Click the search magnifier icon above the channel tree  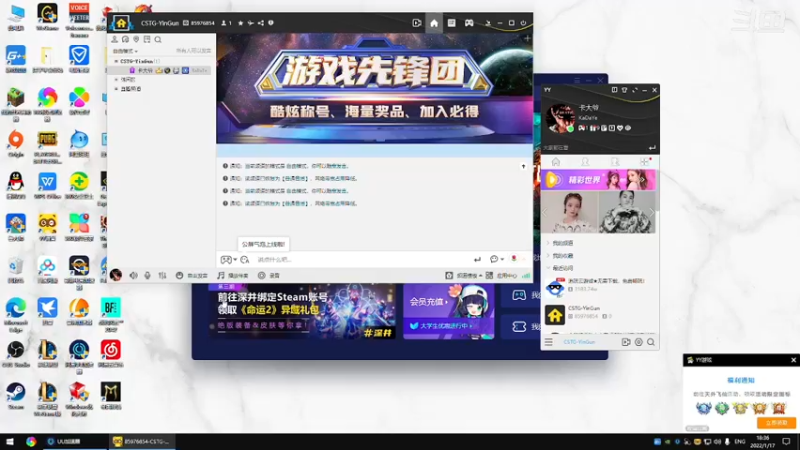point(158,39)
